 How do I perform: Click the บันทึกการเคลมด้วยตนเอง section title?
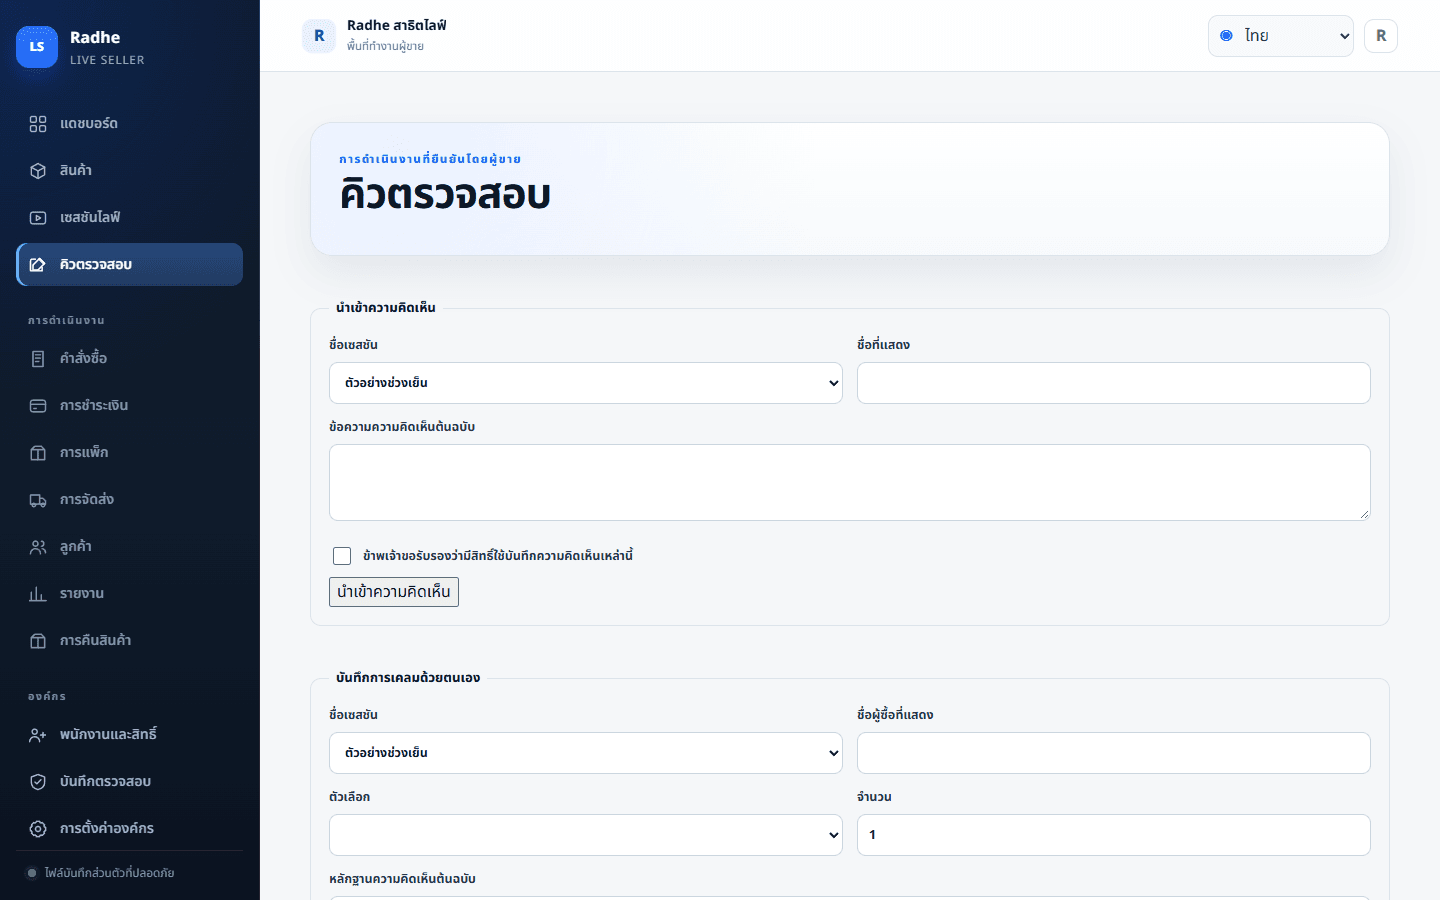[x=408, y=678]
